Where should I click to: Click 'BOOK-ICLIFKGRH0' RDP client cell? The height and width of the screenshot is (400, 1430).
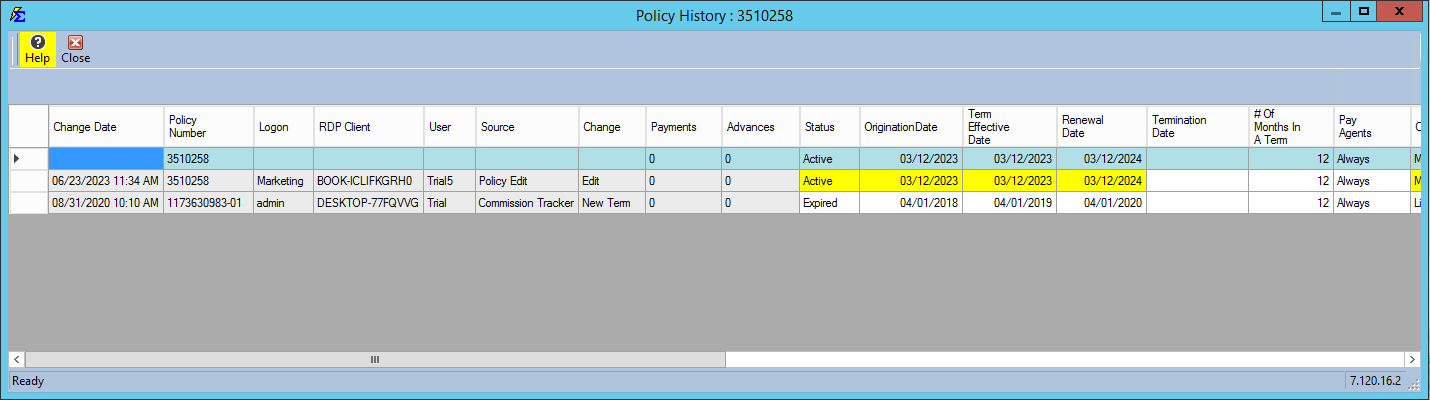tap(369, 181)
